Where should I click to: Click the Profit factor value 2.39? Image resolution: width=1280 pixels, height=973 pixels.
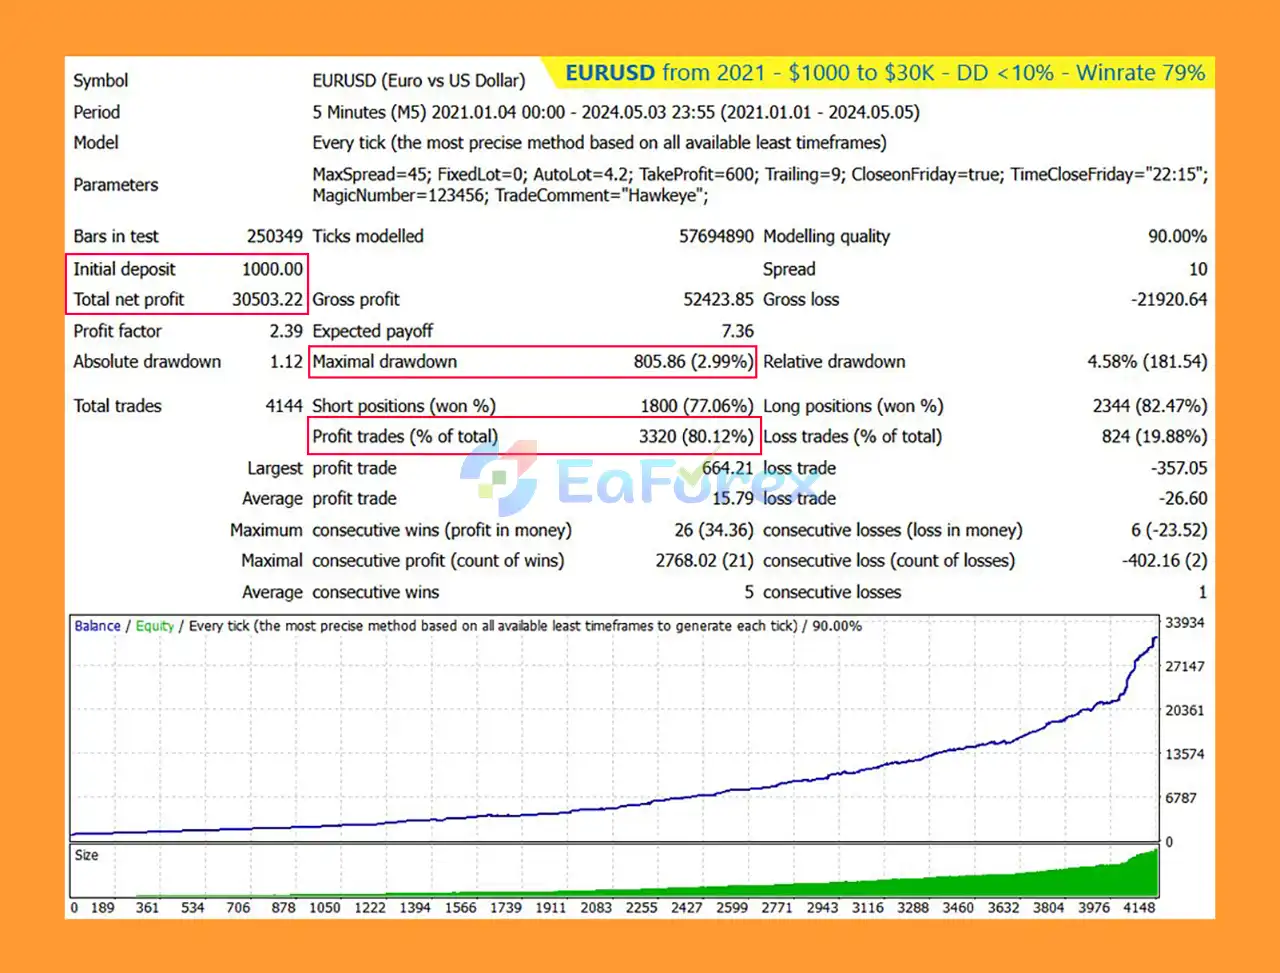(286, 331)
